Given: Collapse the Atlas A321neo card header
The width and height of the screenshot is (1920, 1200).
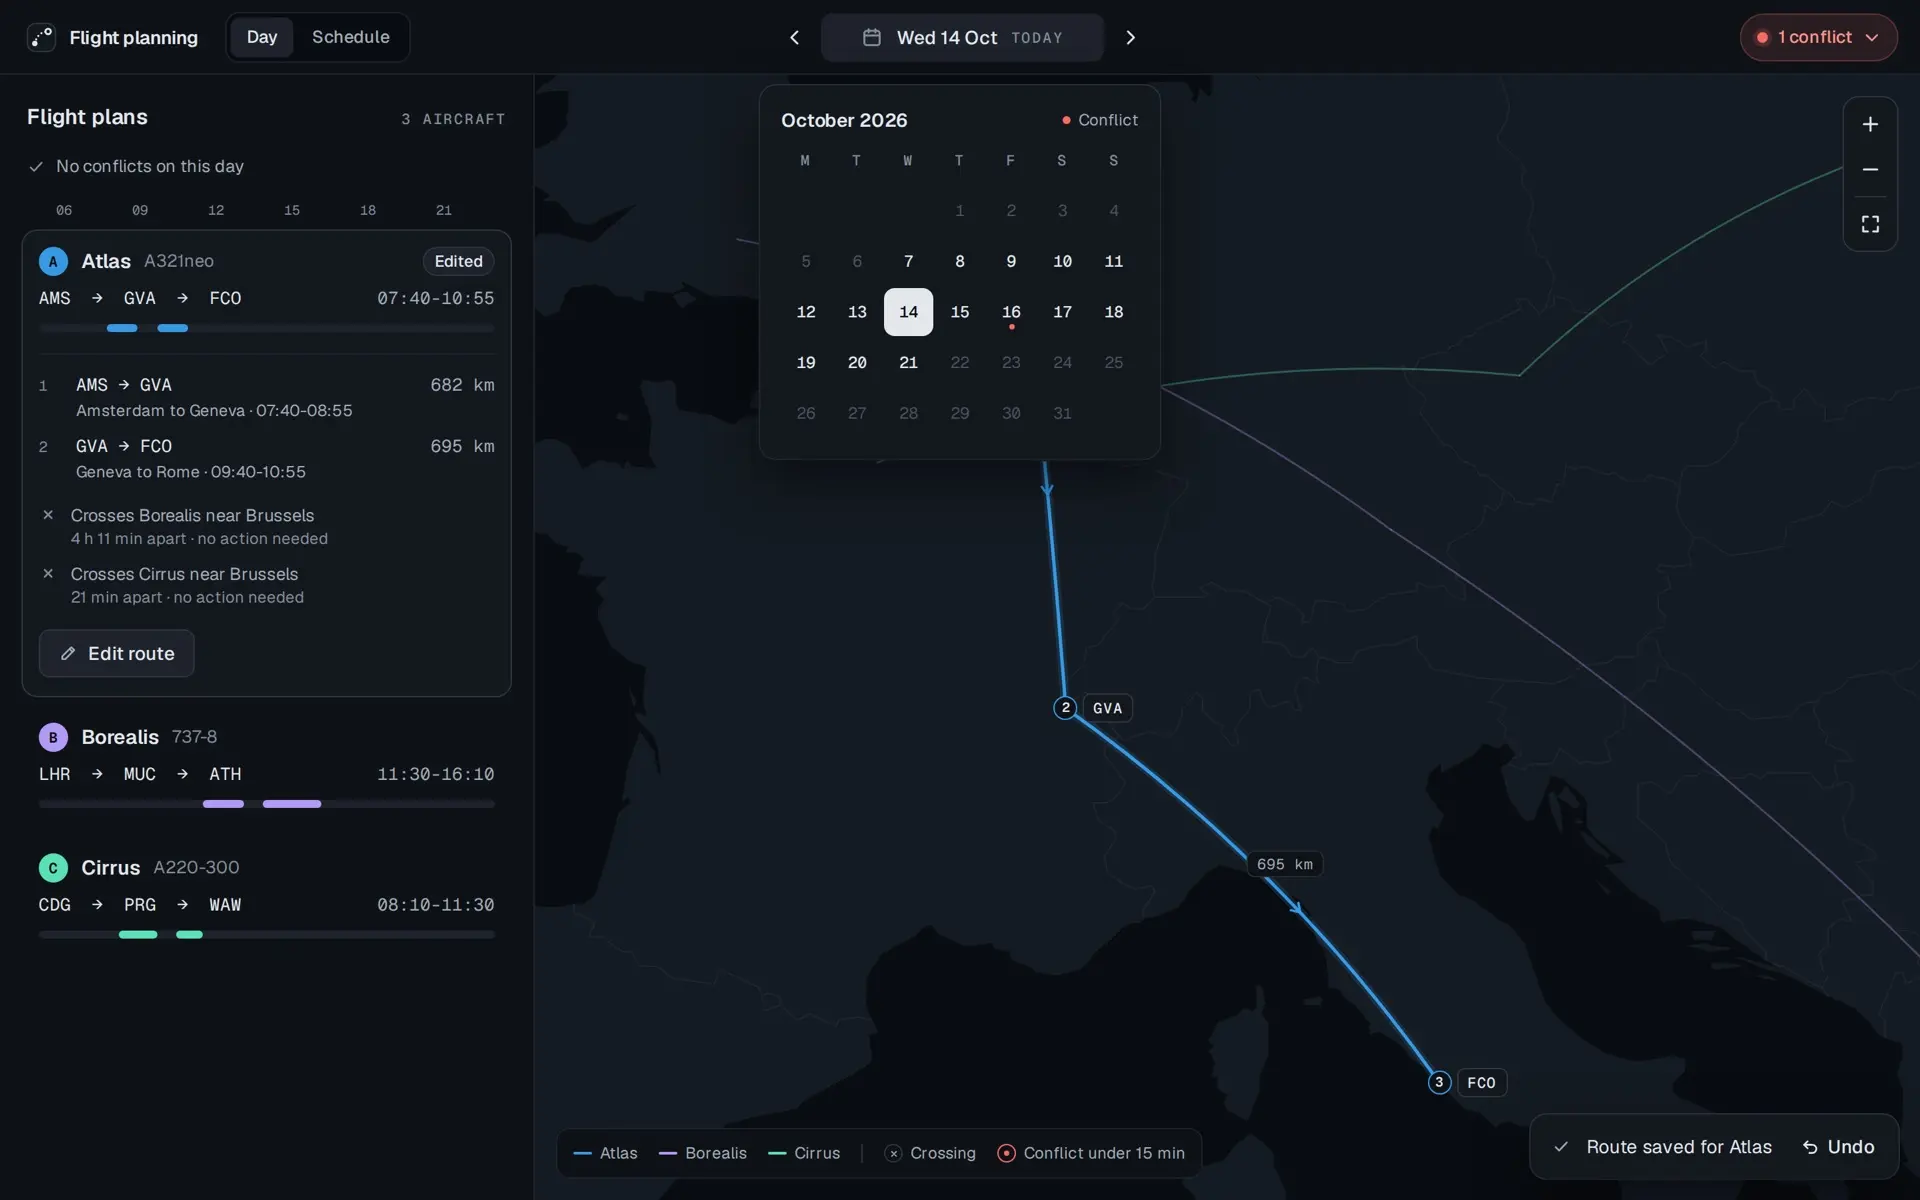Looking at the screenshot, I should pyautogui.click(x=266, y=290).
